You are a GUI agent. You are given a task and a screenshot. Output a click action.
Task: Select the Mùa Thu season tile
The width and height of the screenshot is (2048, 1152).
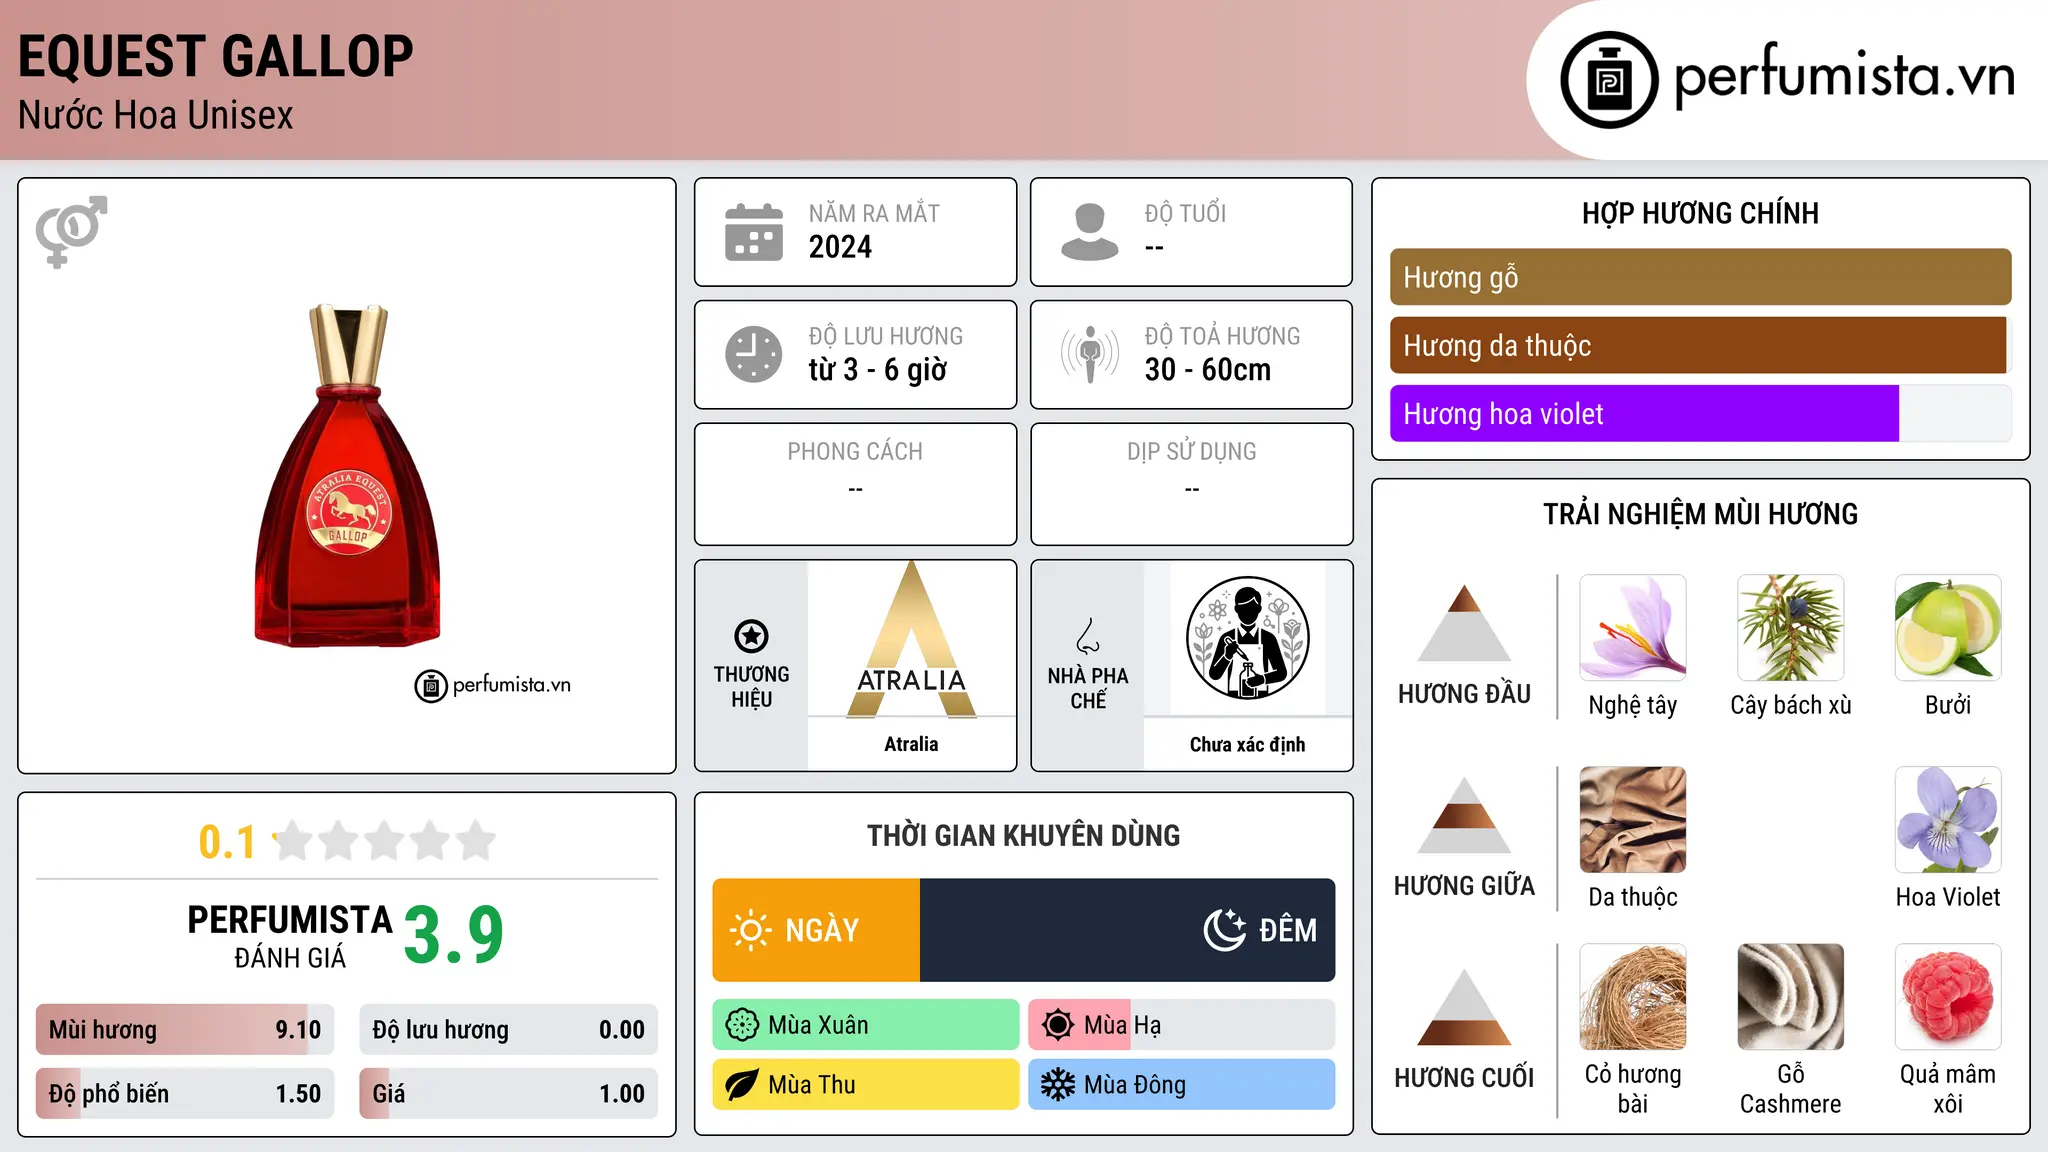click(866, 1085)
